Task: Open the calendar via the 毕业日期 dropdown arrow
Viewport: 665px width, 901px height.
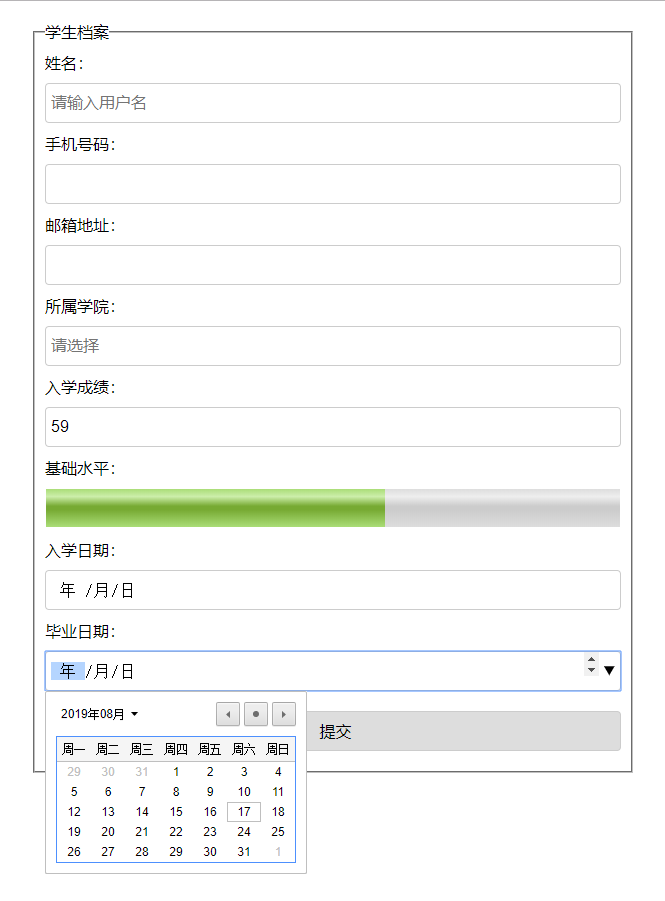Action: 609,670
